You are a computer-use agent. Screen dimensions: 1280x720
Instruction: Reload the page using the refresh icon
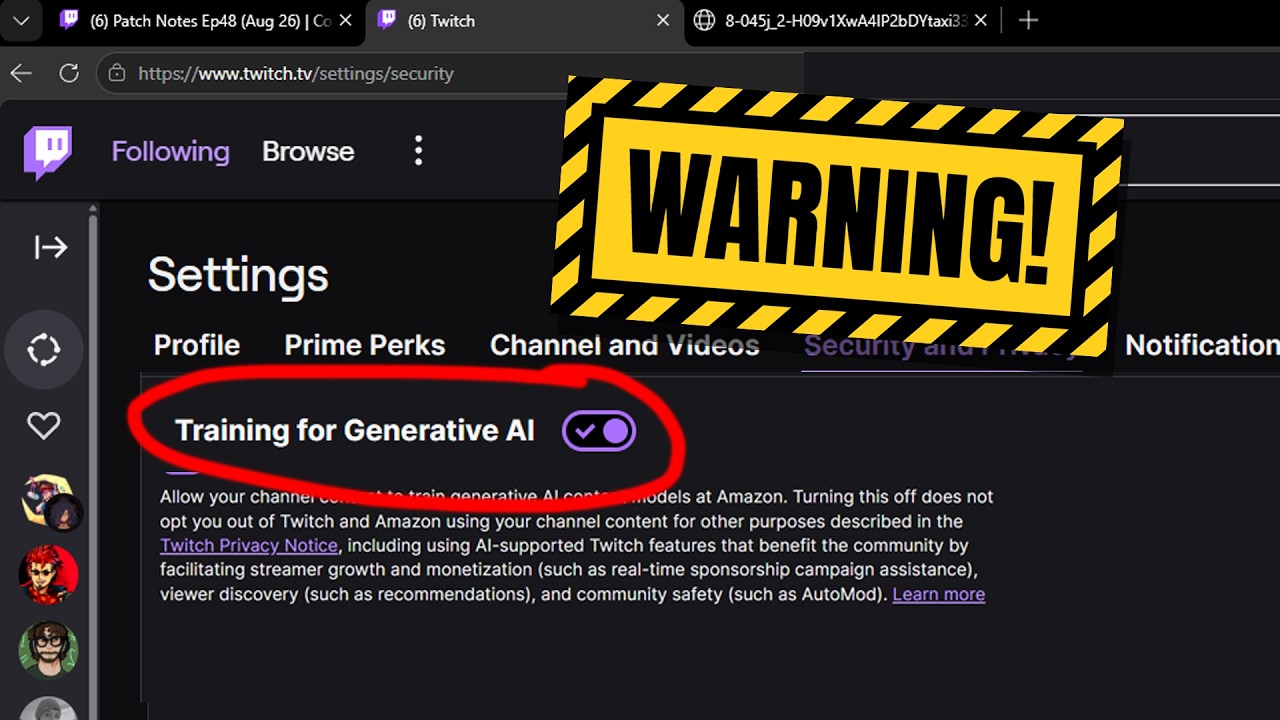tap(69, 73)
